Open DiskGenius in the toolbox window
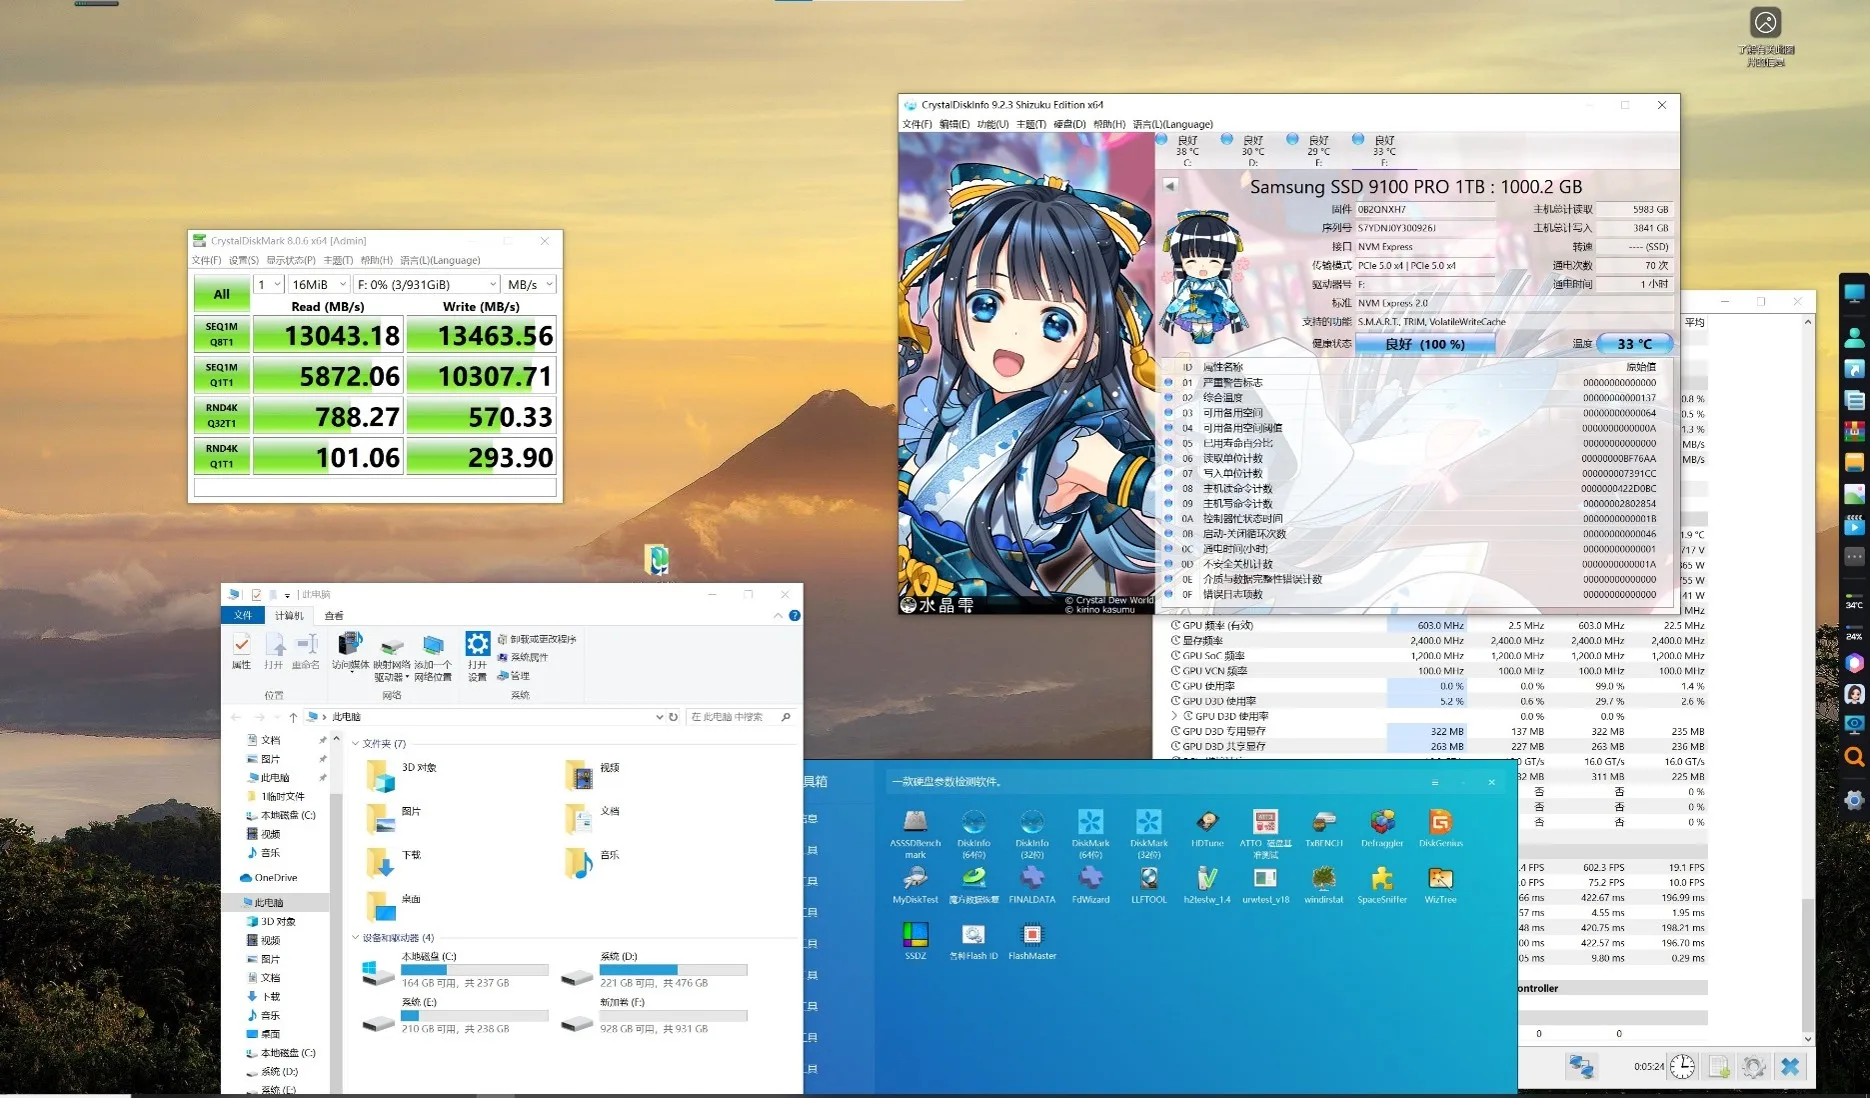This screenshot has width=1870, height=1098. click(x=1440, y=824)
